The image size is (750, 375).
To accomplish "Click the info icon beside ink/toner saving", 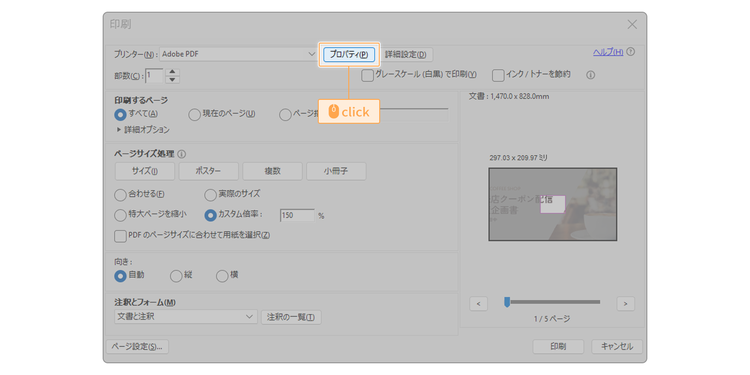I will point(590,75).
